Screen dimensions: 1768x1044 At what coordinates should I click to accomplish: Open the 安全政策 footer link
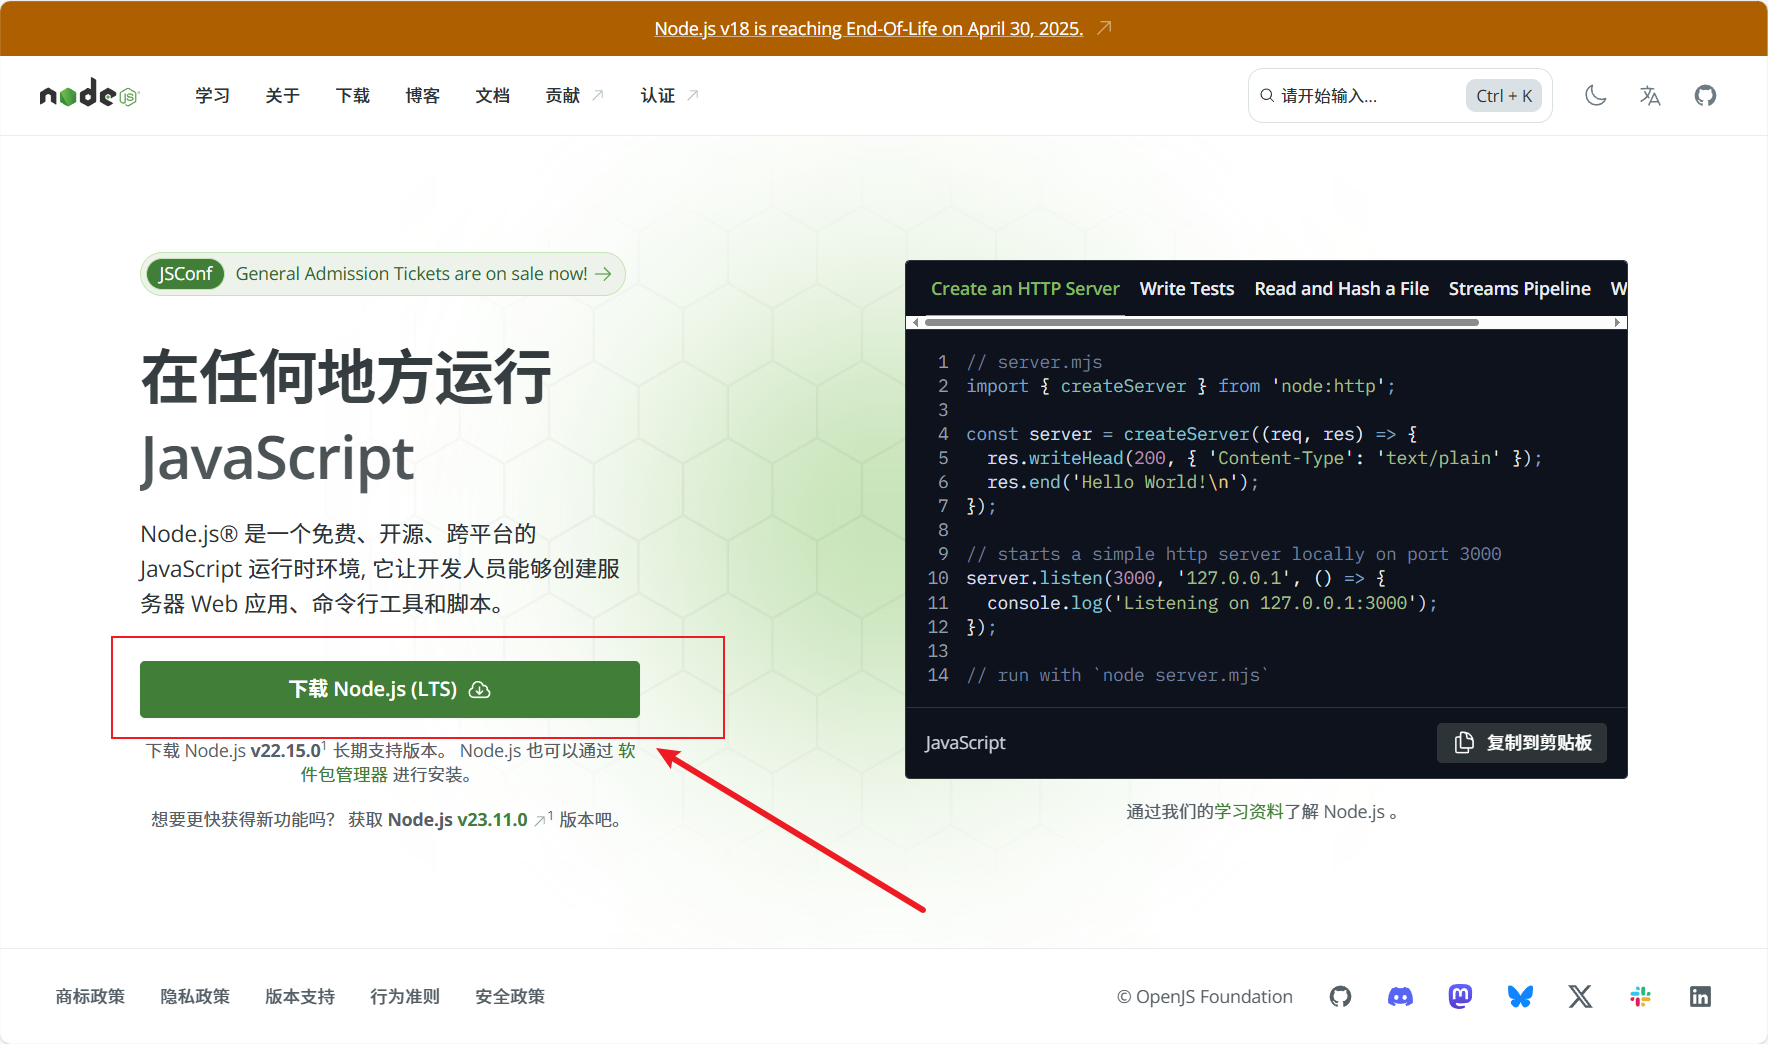[510, 996]
